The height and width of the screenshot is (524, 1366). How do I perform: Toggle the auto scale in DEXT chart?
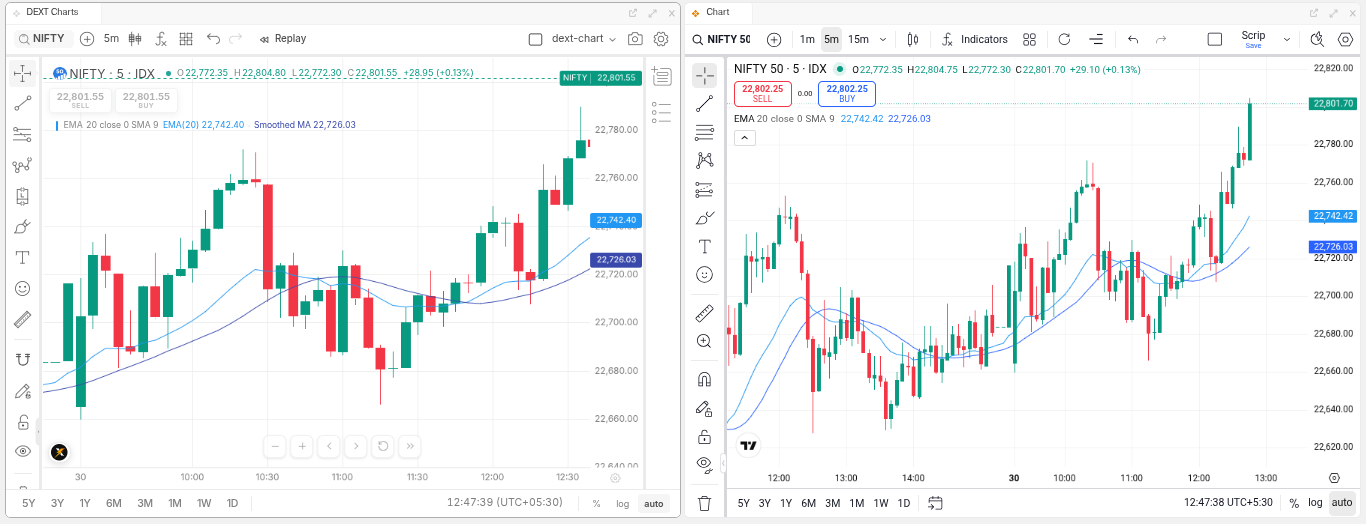tap(653, 503)
